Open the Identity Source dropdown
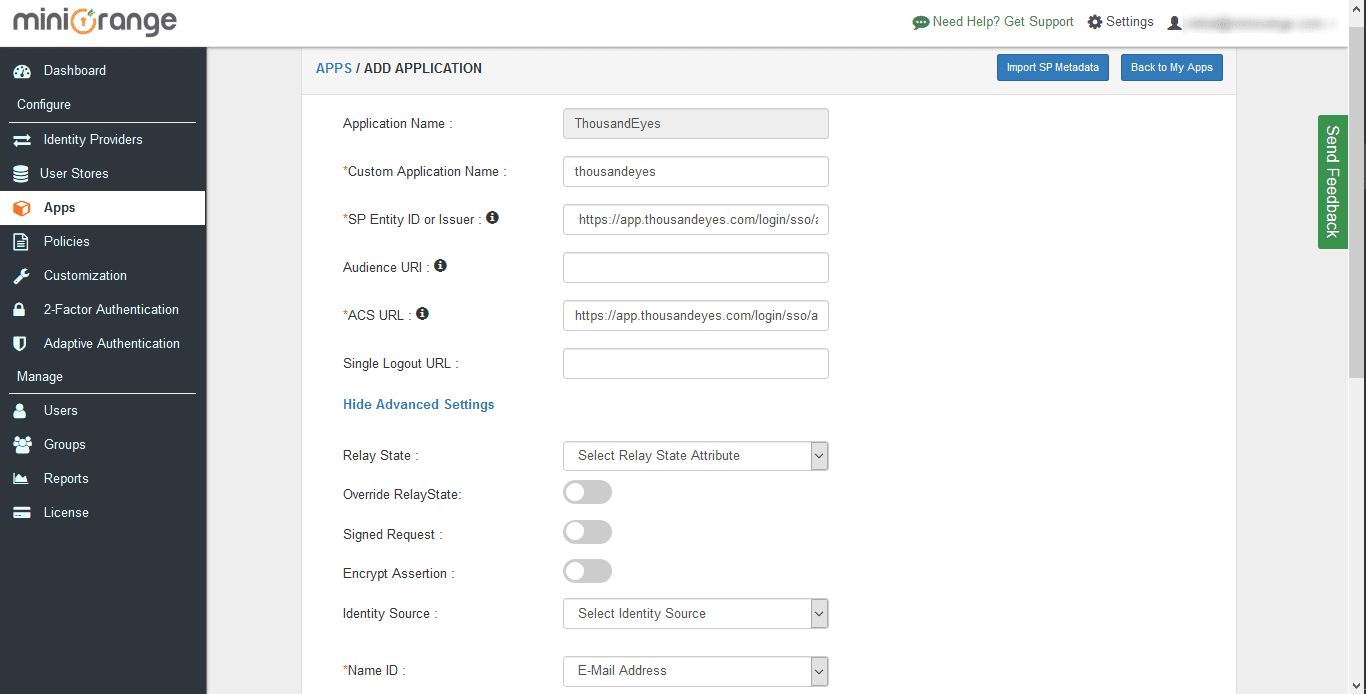 click(x=696, y=614)
